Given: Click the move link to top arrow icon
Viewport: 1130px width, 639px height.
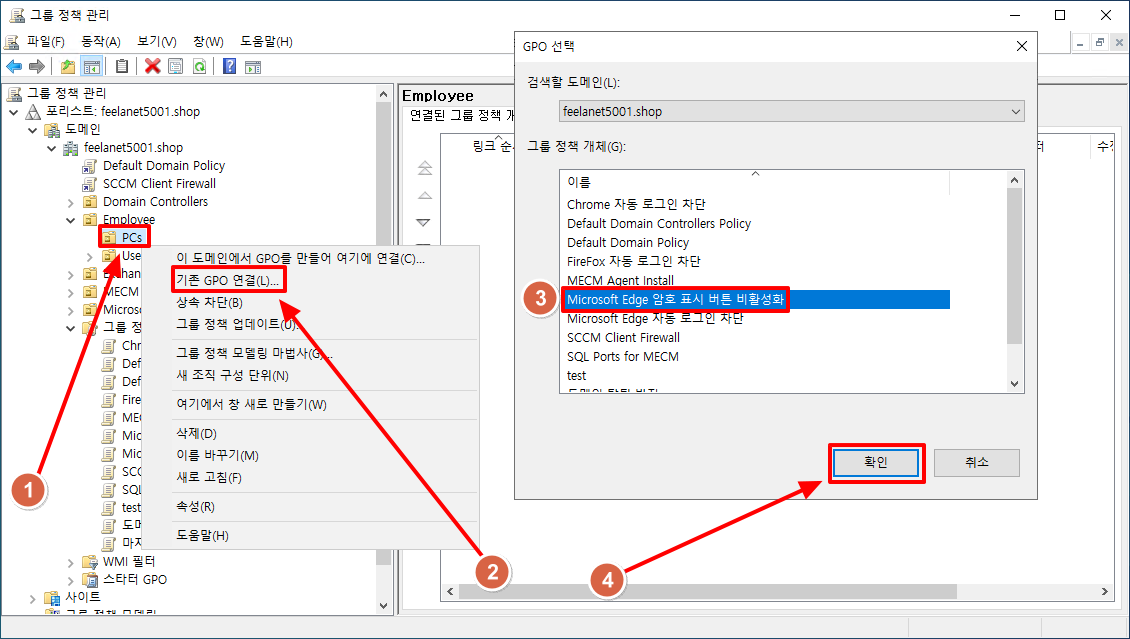Looking at the screenshot, I should tap(425, 169).
